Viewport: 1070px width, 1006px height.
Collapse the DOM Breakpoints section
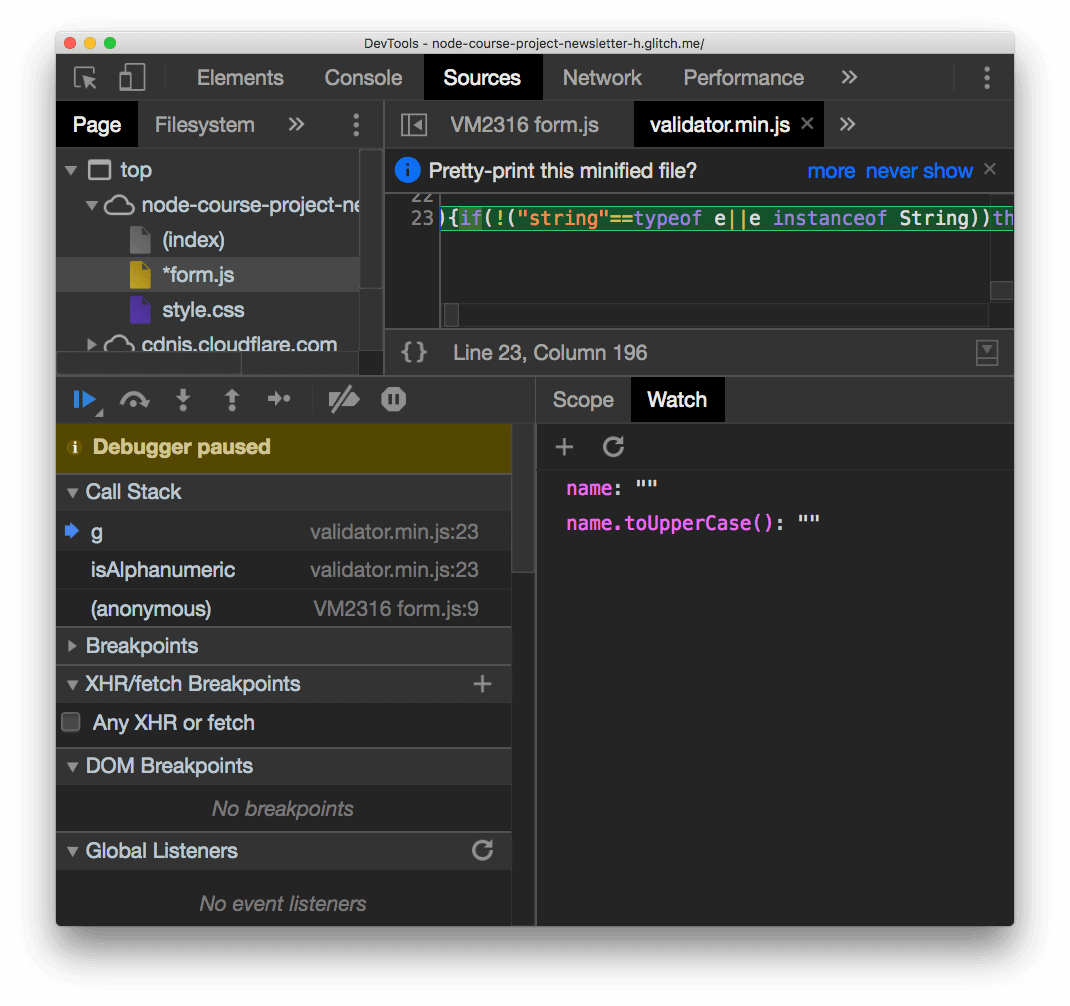coord(72,766)
